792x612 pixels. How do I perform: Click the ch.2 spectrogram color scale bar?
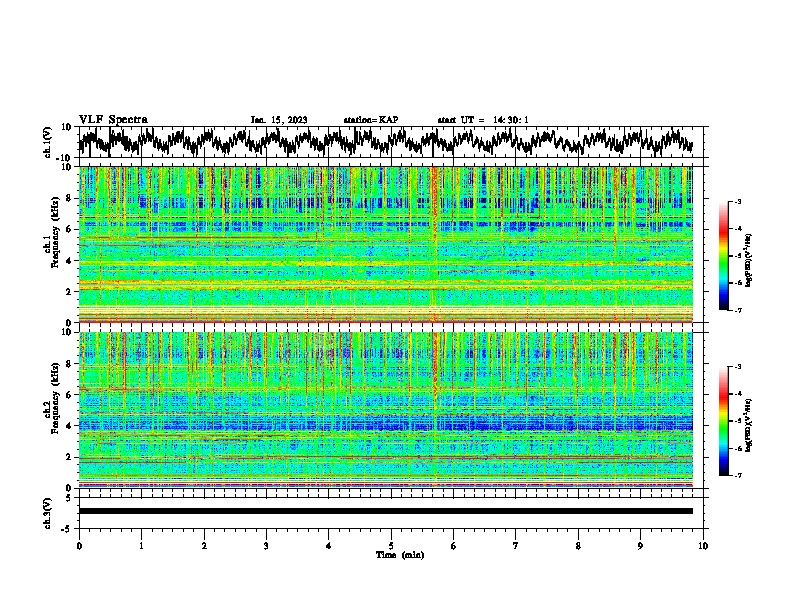pyautogui.click(x=723, y=421)
